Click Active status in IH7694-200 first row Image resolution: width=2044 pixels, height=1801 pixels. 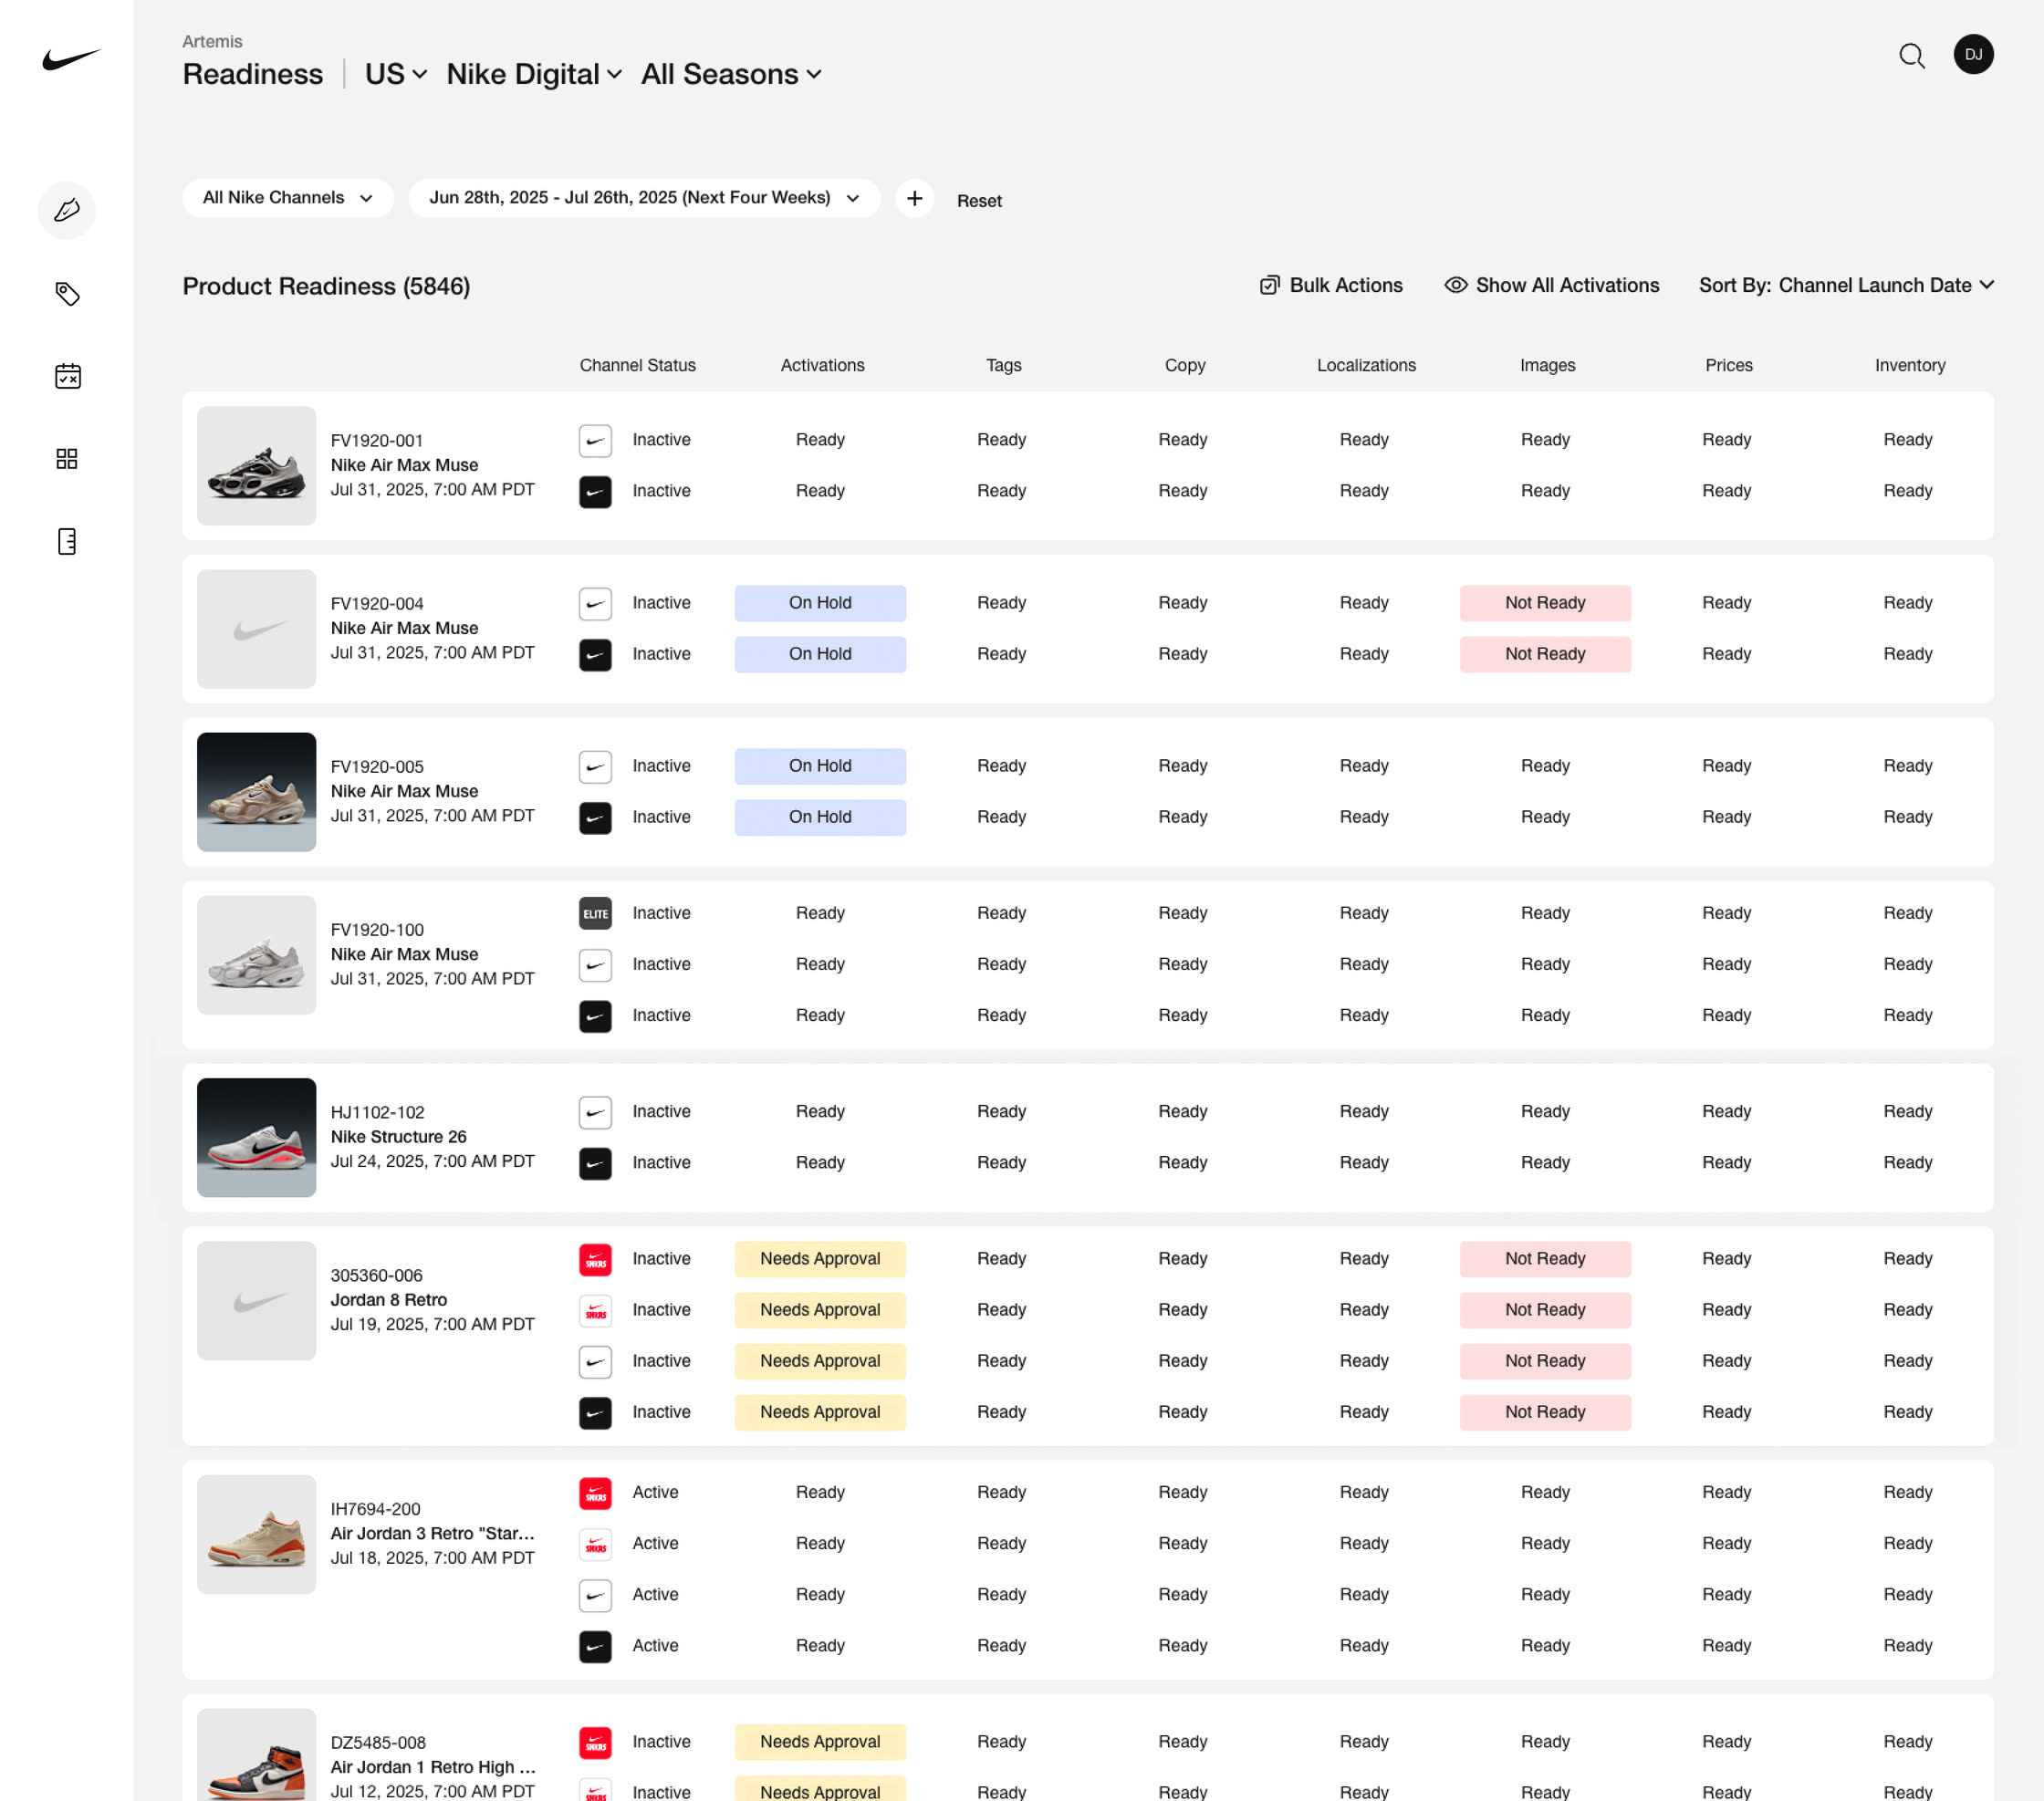click(x=655, y=1492)
